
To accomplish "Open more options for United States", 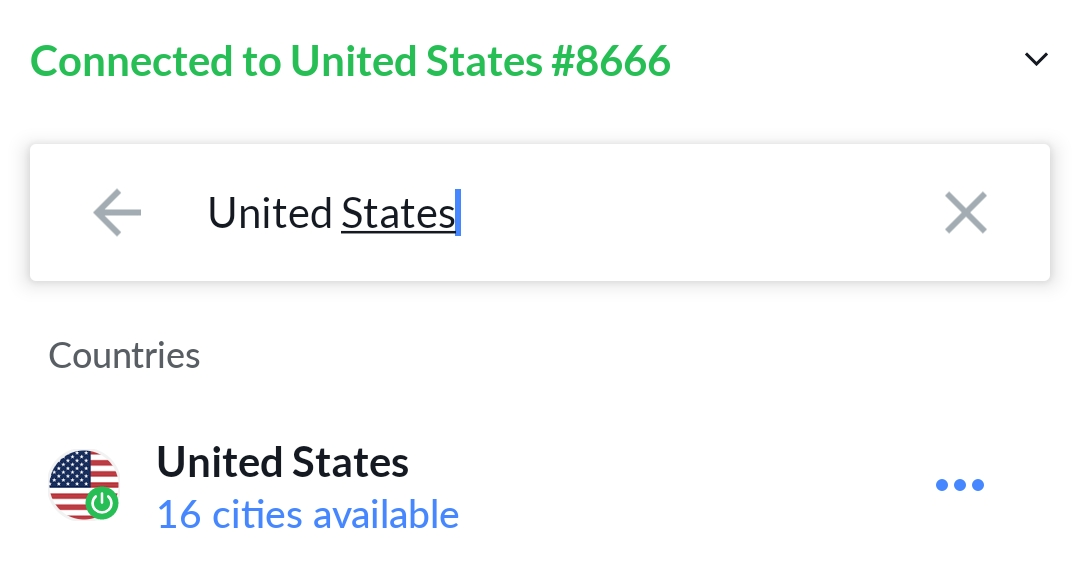I will [x=959, y=486].
